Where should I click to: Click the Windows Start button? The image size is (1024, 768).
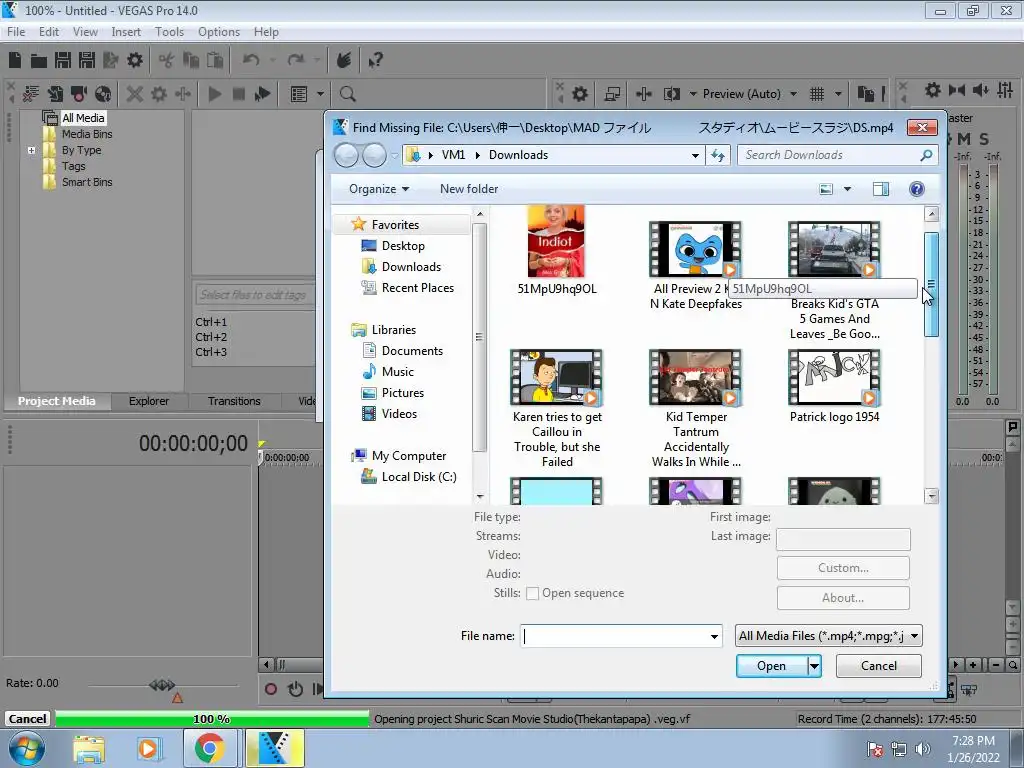27,748
